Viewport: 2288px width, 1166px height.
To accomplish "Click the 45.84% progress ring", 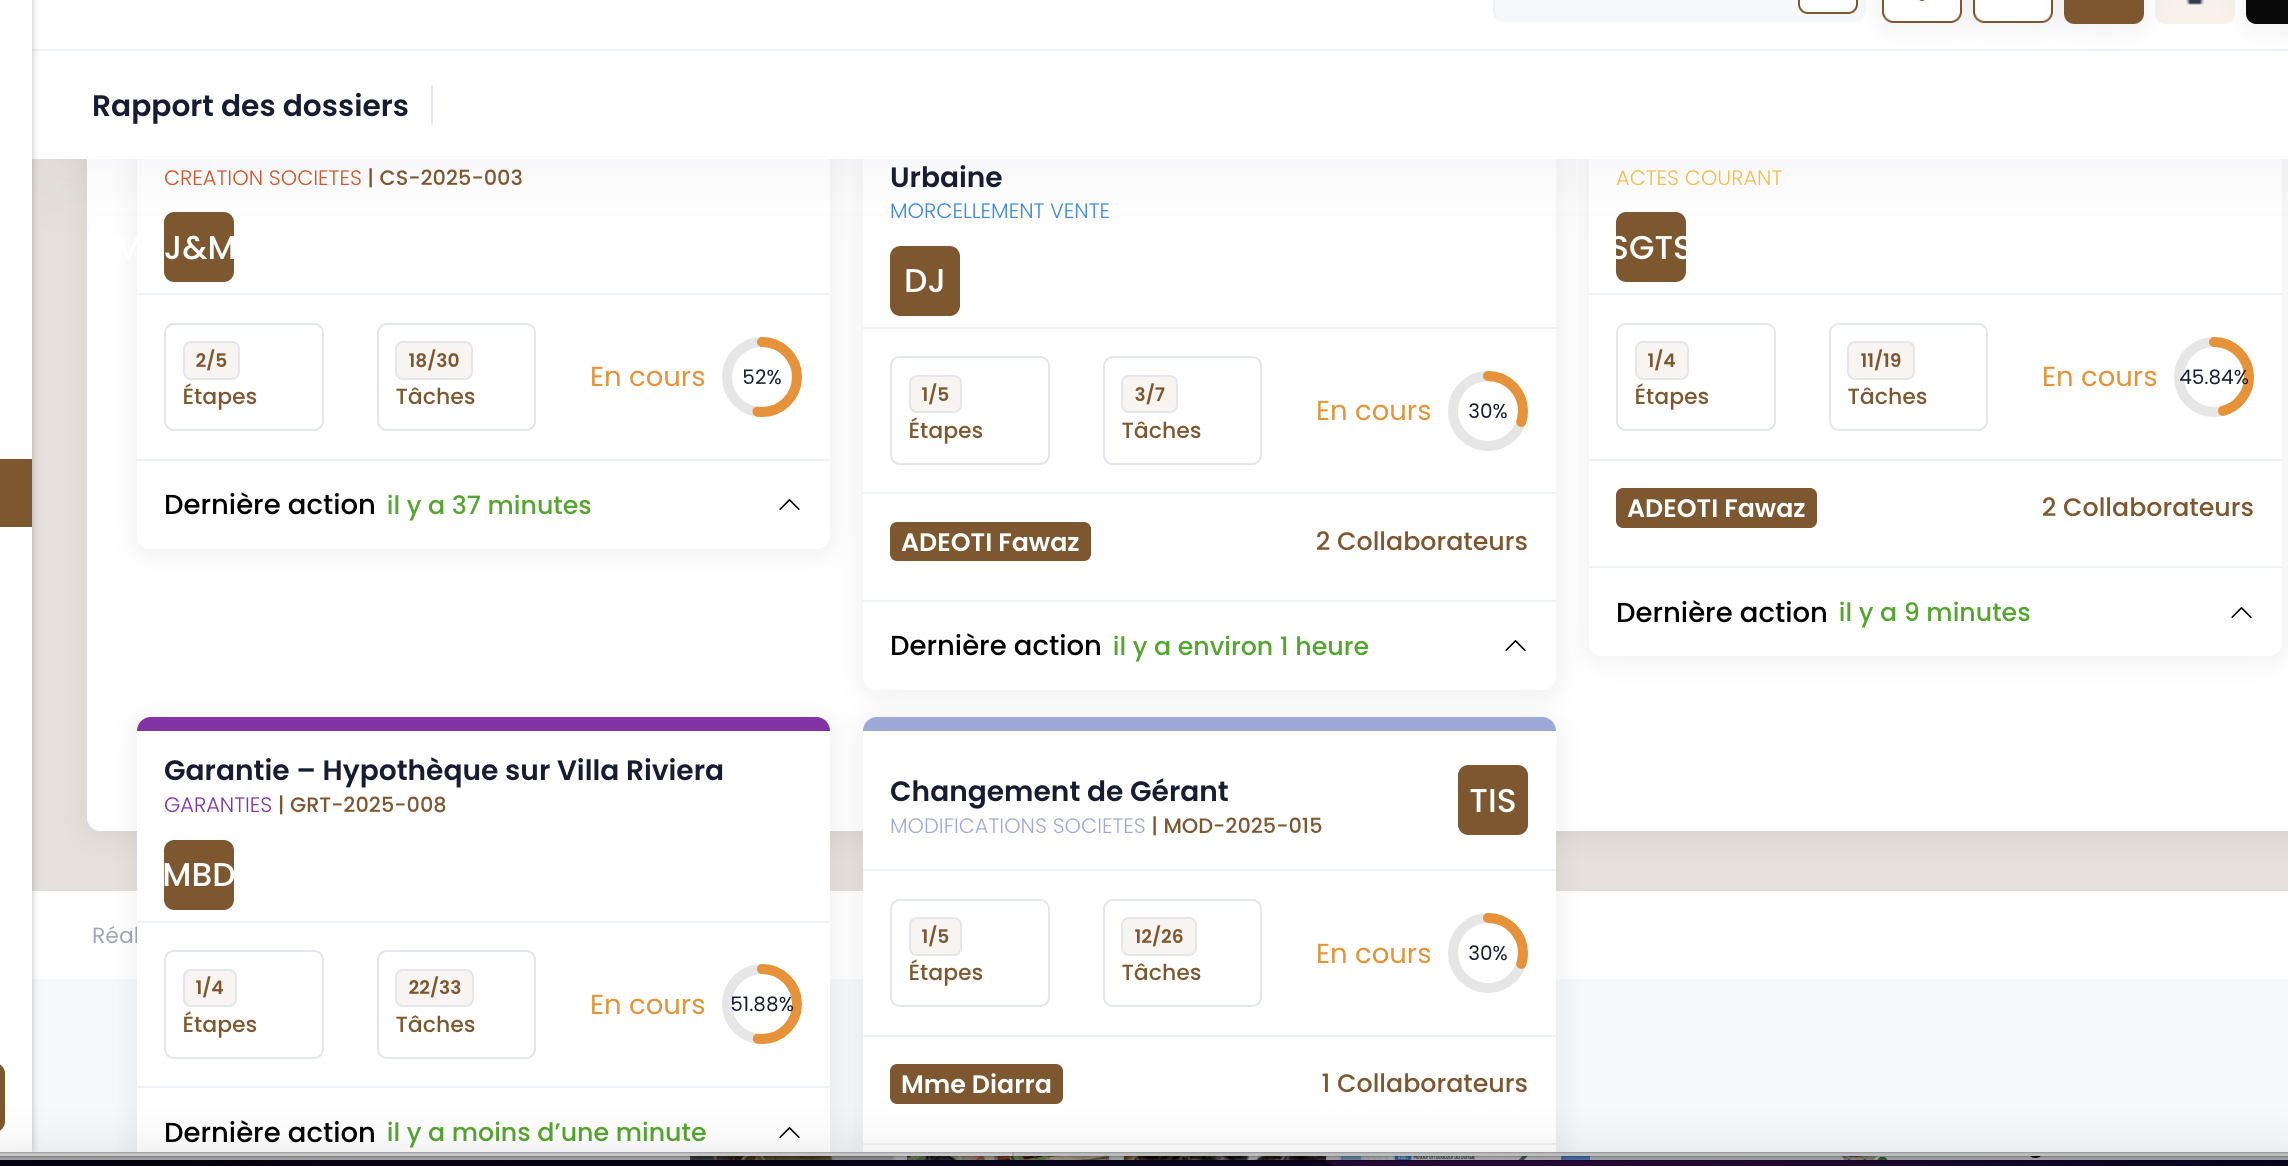I will point(2214,377).
